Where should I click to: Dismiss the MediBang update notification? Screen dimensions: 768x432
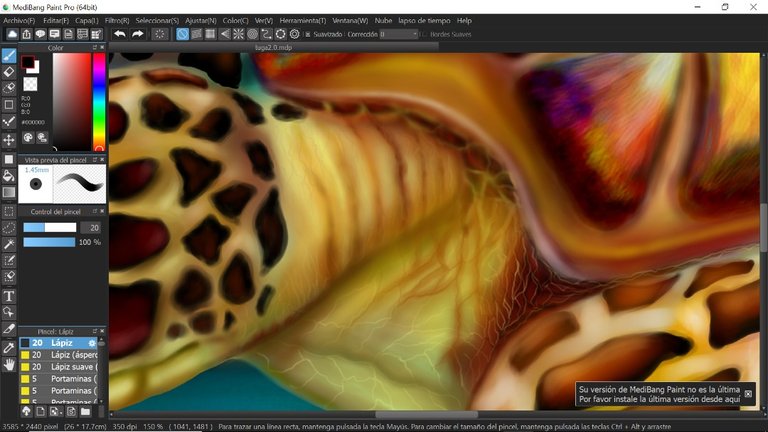(748, 394)
